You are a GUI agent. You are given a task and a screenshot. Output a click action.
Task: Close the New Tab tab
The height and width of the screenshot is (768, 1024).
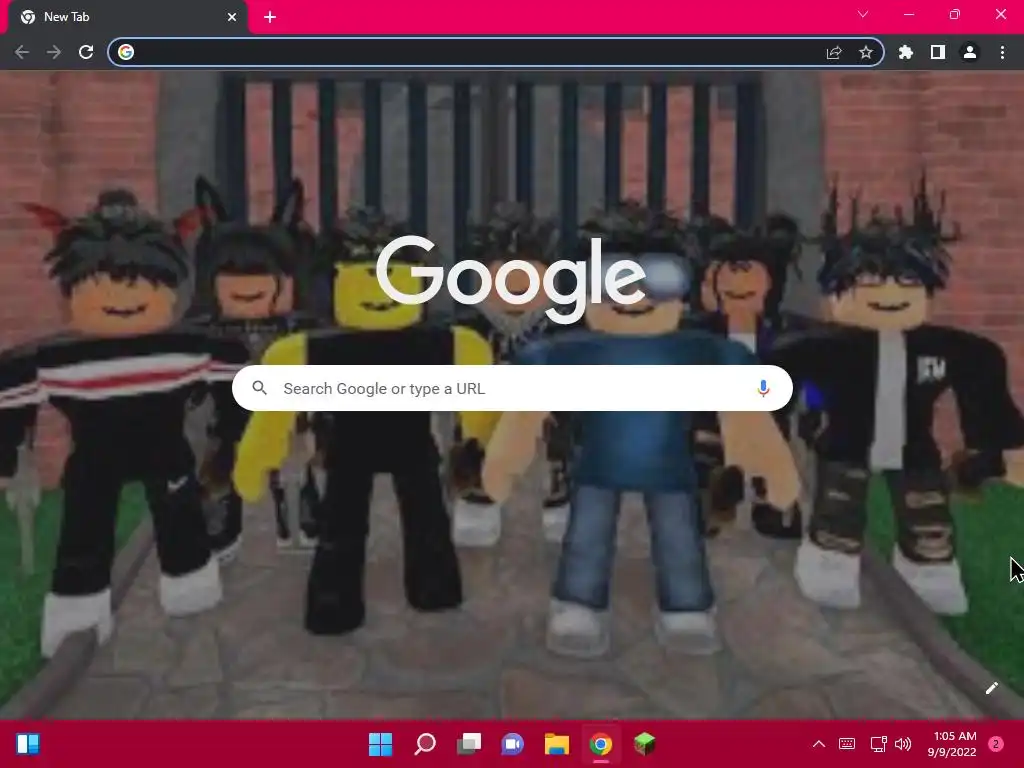click(x=232, y=17)
